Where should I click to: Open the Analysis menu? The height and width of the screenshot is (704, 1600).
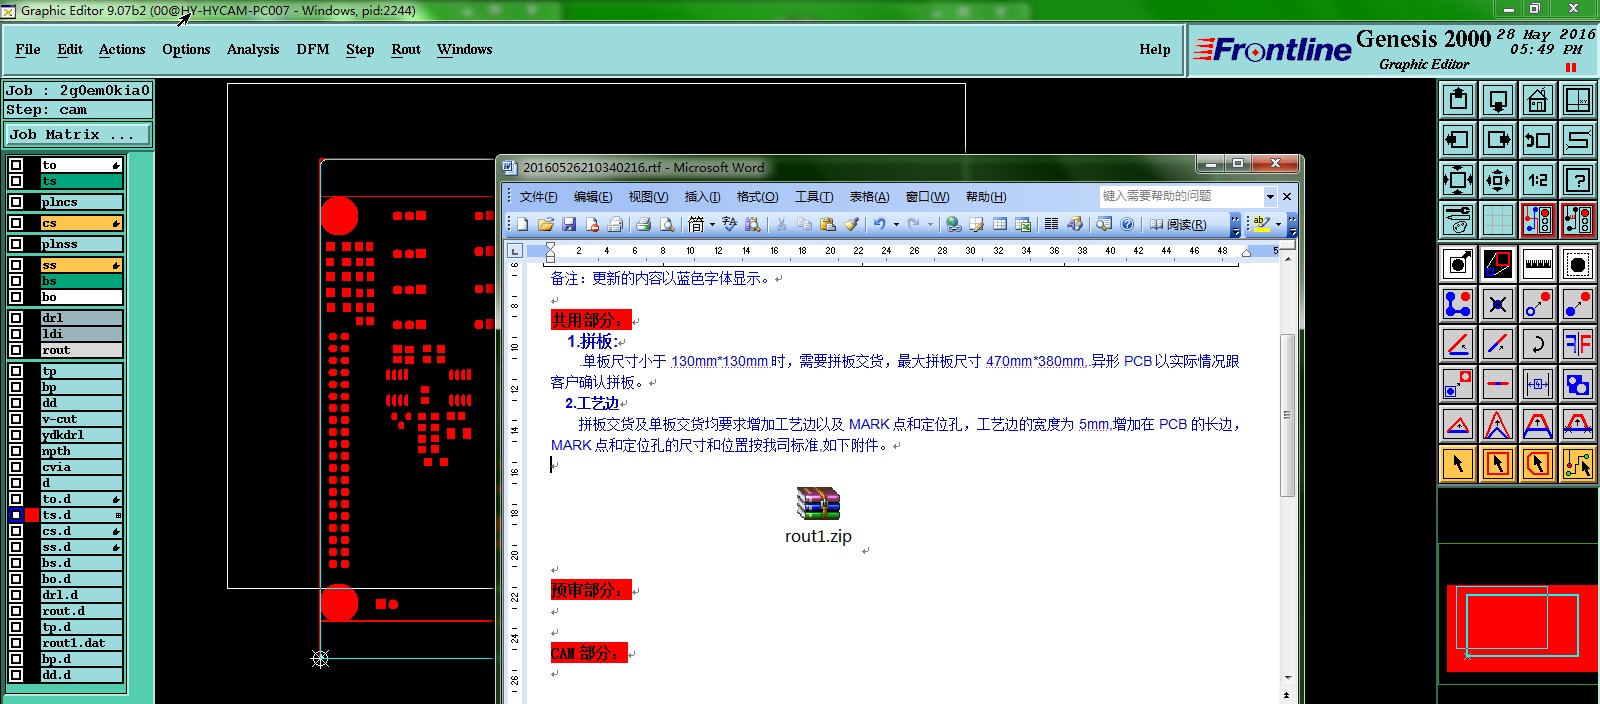click(253, 49)
